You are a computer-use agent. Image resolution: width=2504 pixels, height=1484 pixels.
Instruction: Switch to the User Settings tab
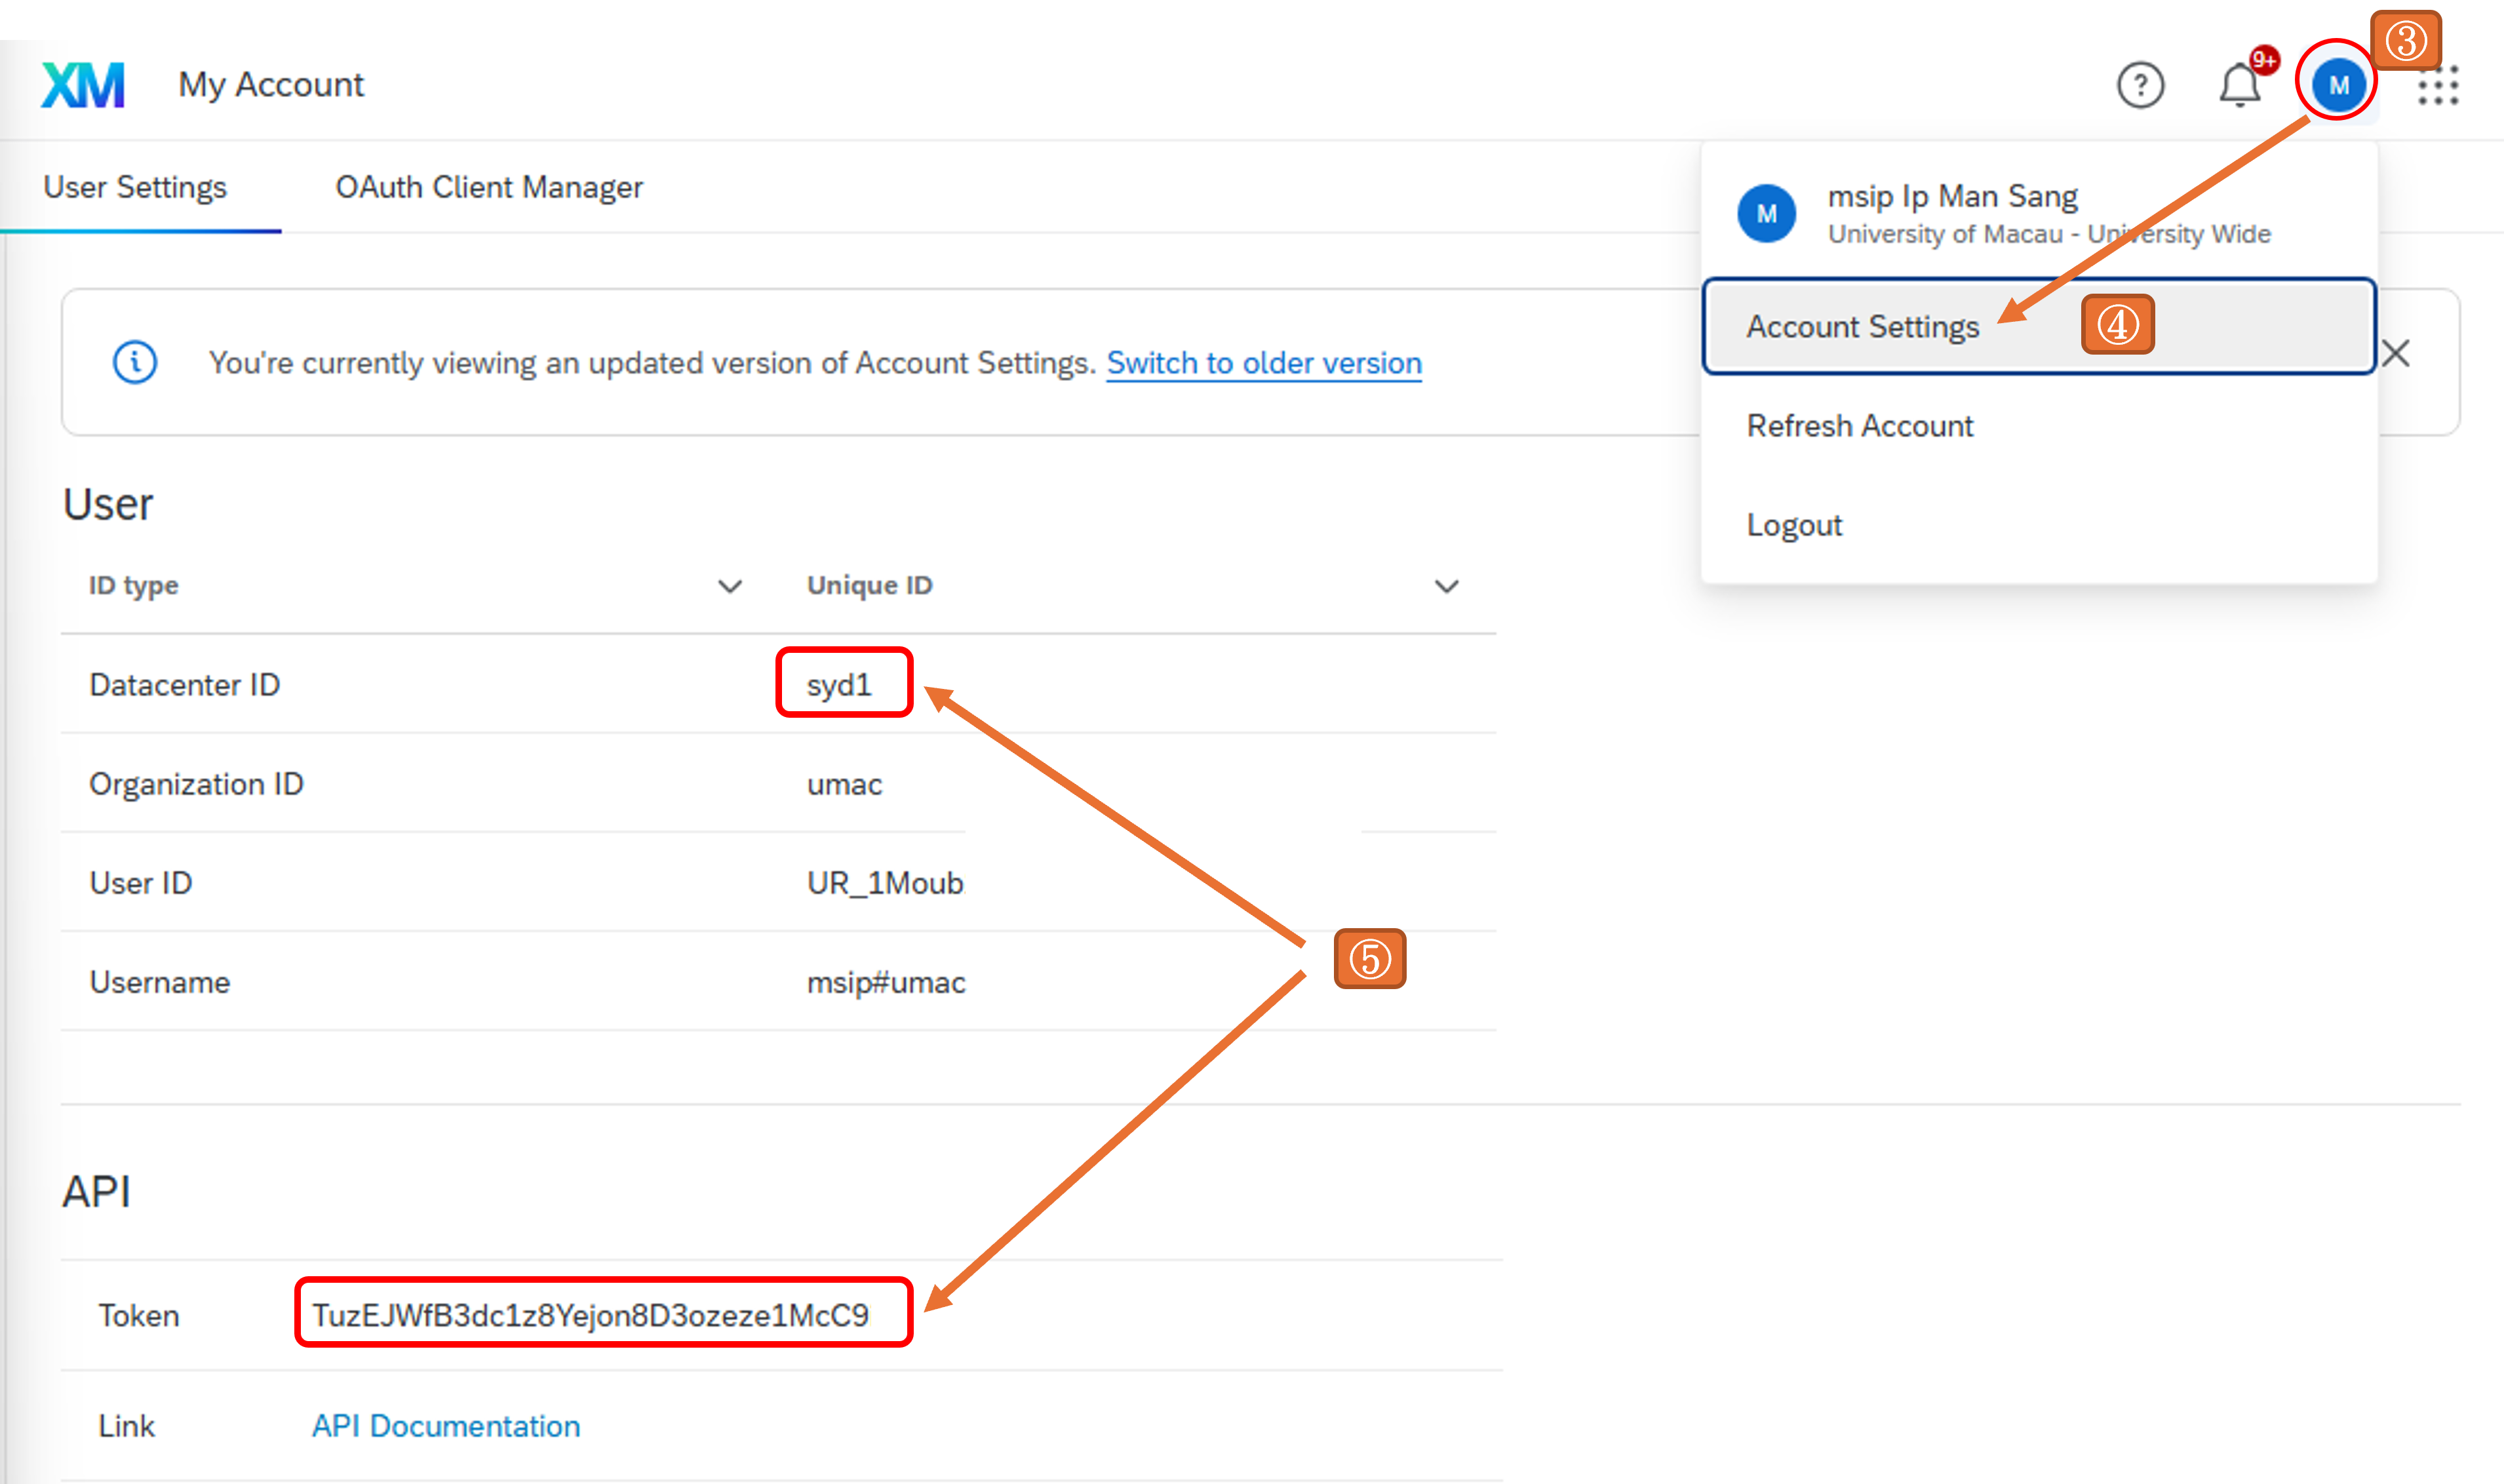[x=135, y=187]
